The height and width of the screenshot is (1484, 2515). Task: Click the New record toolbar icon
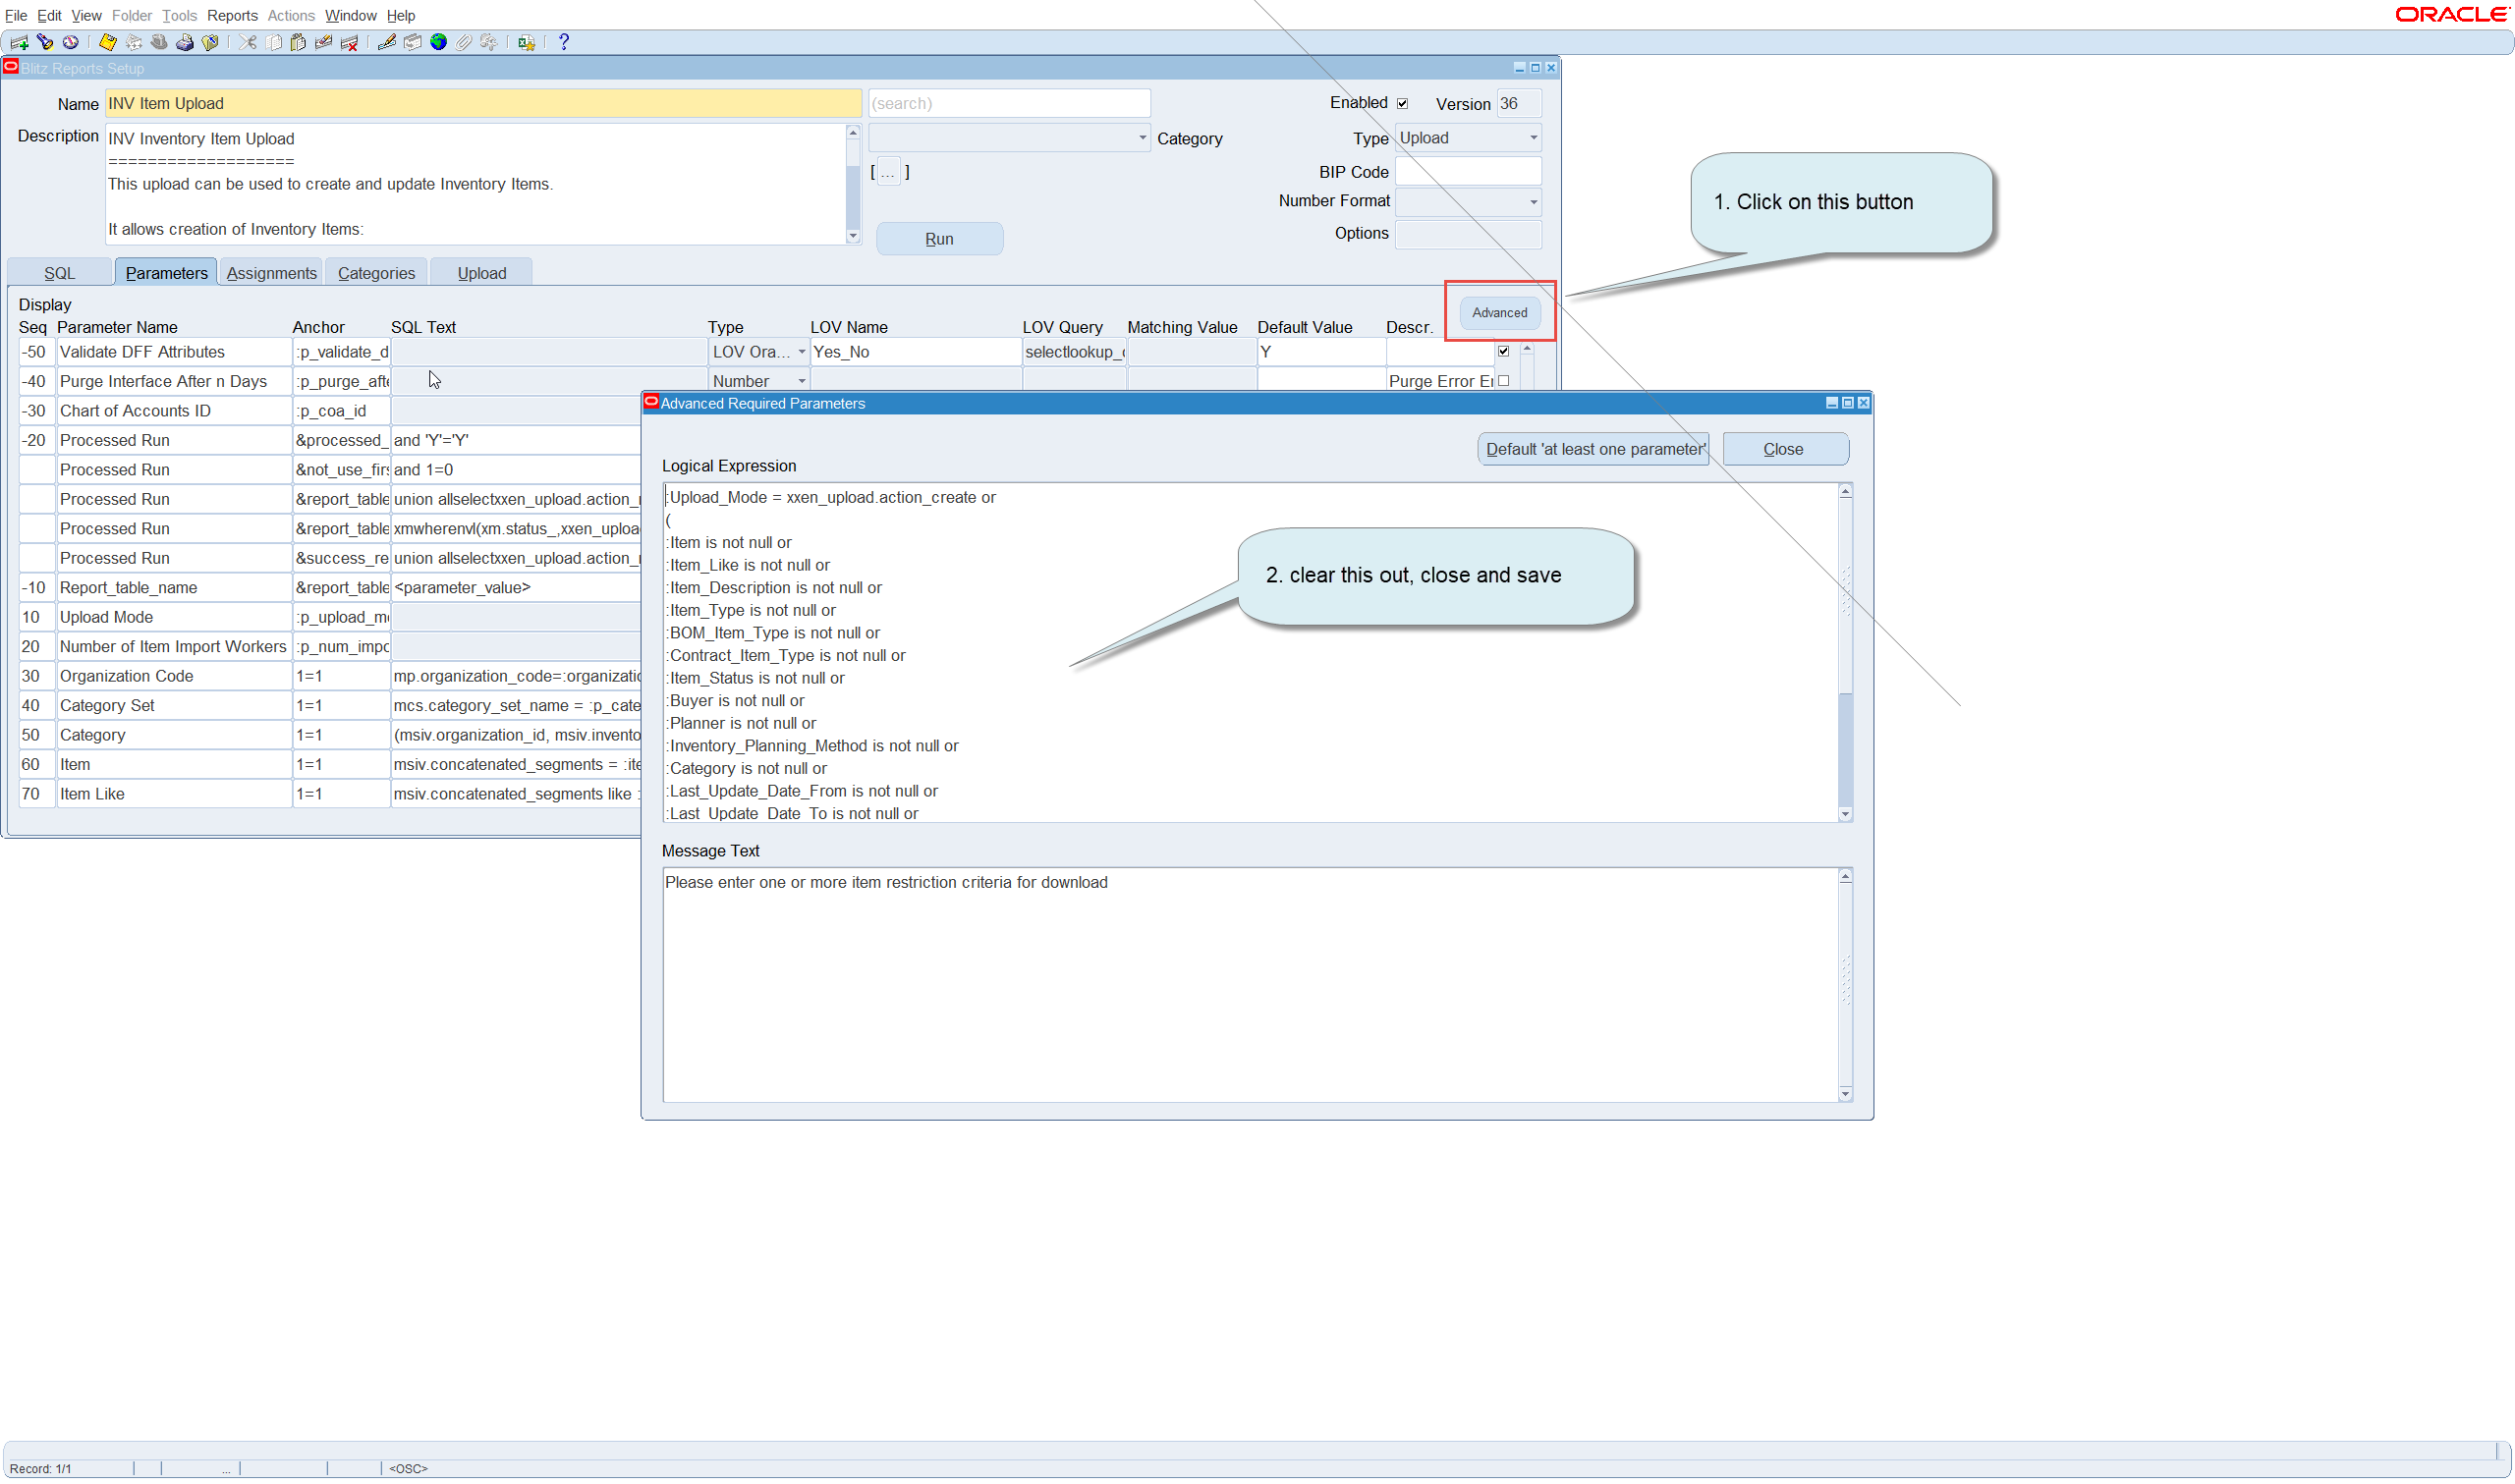[19, 42]
